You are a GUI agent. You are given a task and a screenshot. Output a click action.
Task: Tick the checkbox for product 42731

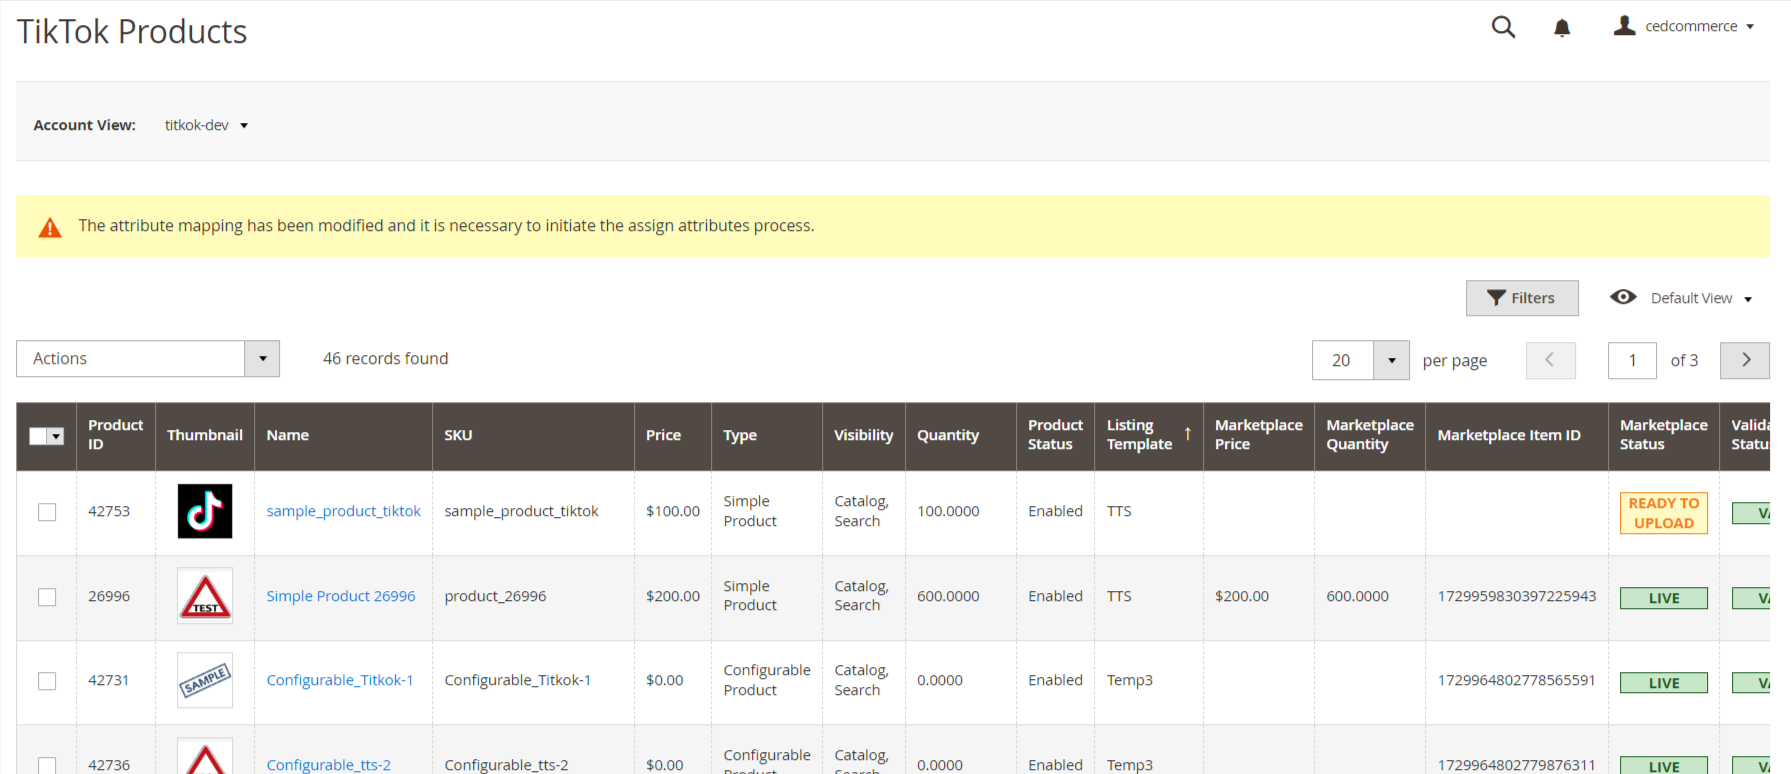coord(47,681)
